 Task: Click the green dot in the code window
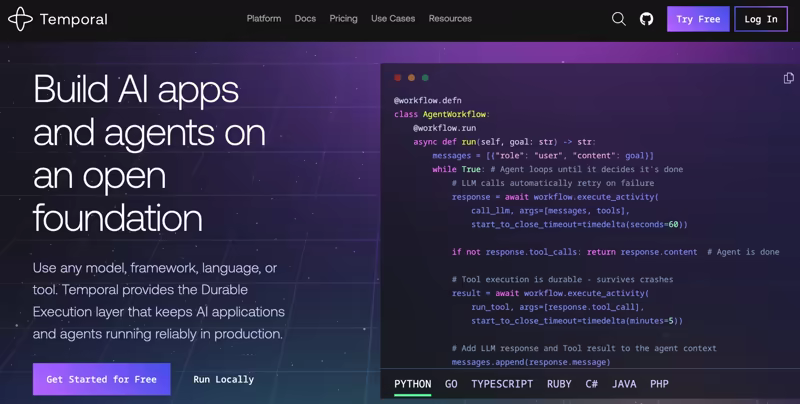425,78
